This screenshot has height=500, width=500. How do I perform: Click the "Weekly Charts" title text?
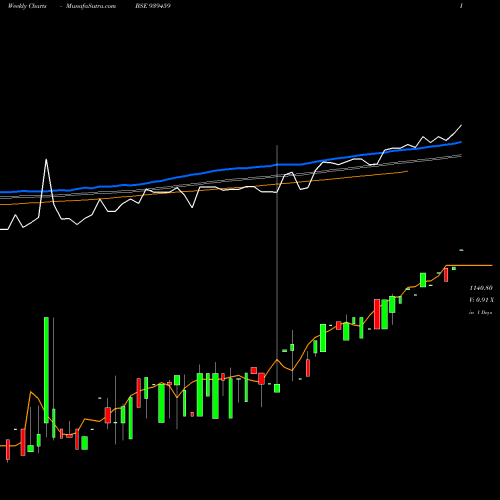[27, 6]
